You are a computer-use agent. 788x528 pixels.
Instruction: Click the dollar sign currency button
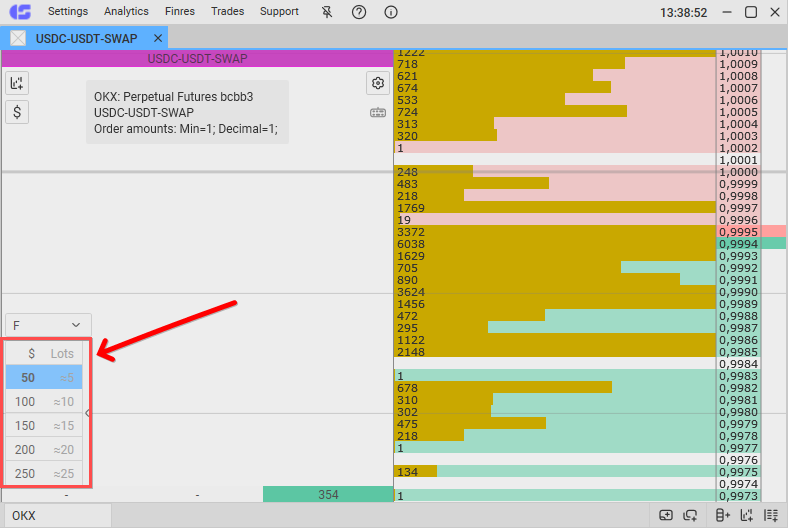pyautogui.click(x=17, y=111)
